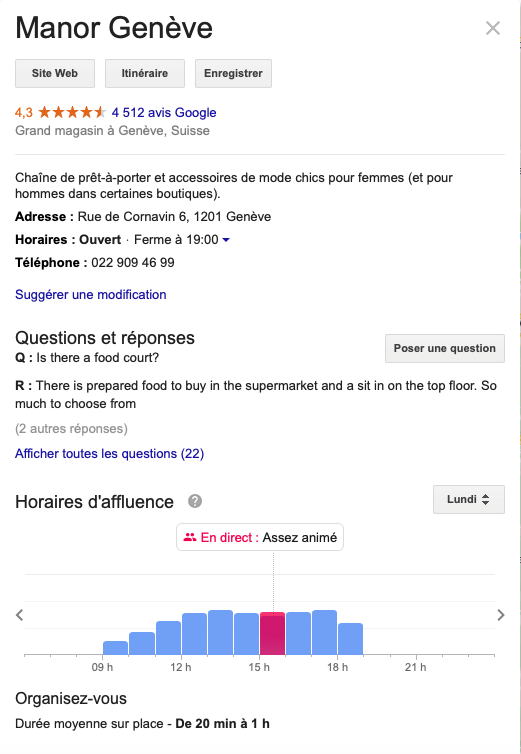521x754 pixels.
Task: Close the Manor Genève info panel
Action: point(493,28)
